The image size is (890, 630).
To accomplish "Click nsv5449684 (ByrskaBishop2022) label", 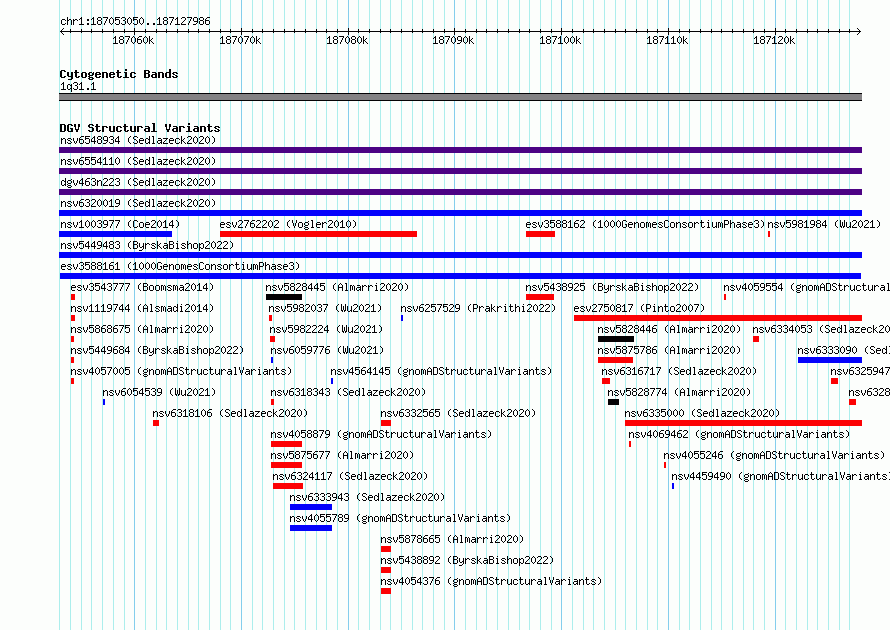I will click(x=157, y=350).
